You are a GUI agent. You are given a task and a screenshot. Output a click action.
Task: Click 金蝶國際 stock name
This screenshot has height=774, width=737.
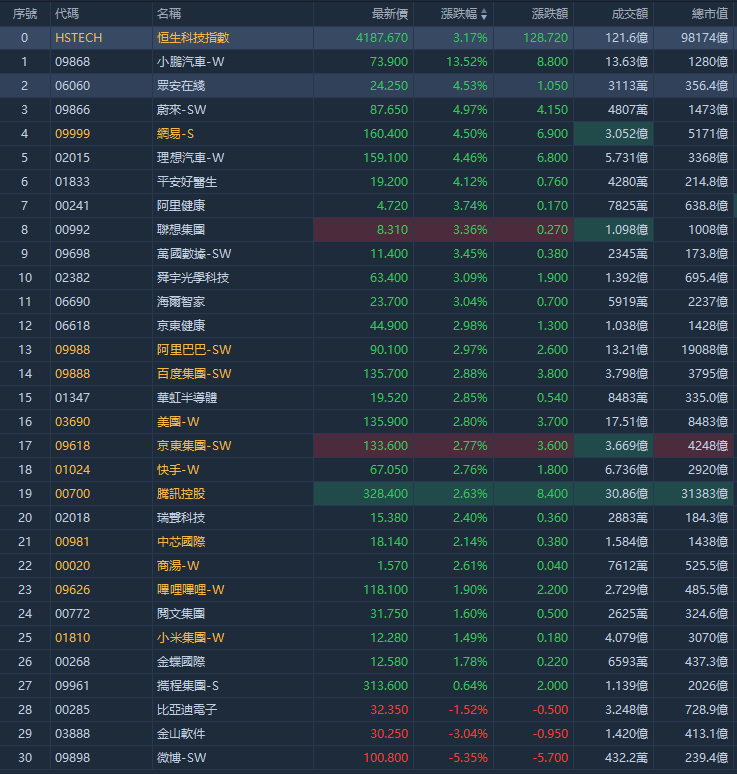click(181, 662)
